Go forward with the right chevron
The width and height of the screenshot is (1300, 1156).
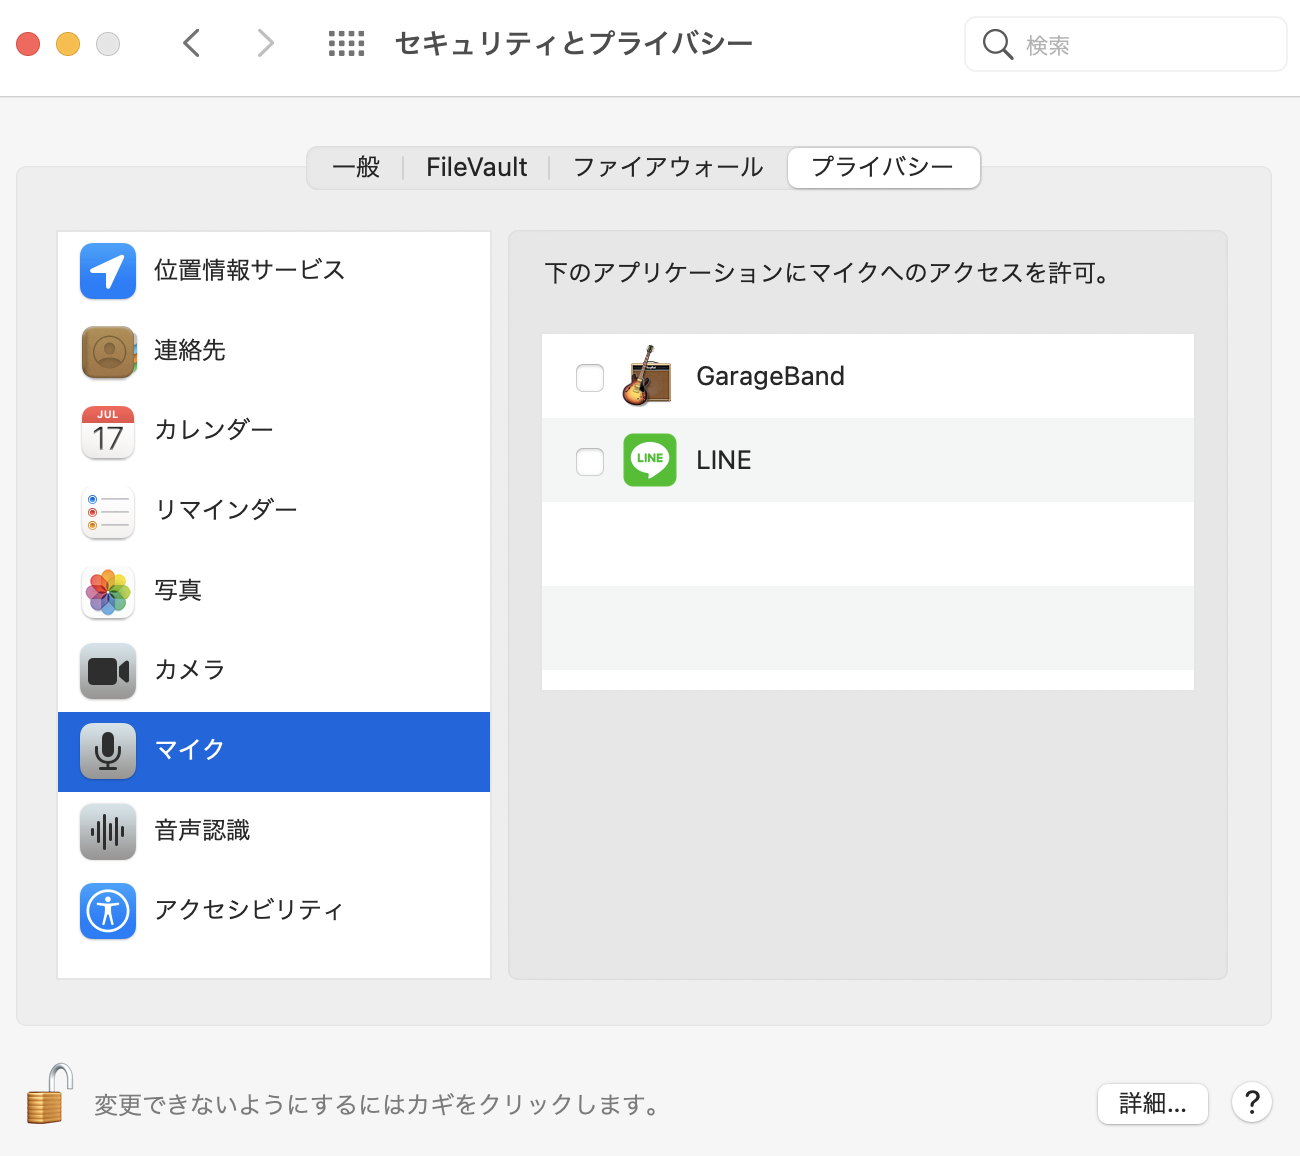(x=265, y=43)
